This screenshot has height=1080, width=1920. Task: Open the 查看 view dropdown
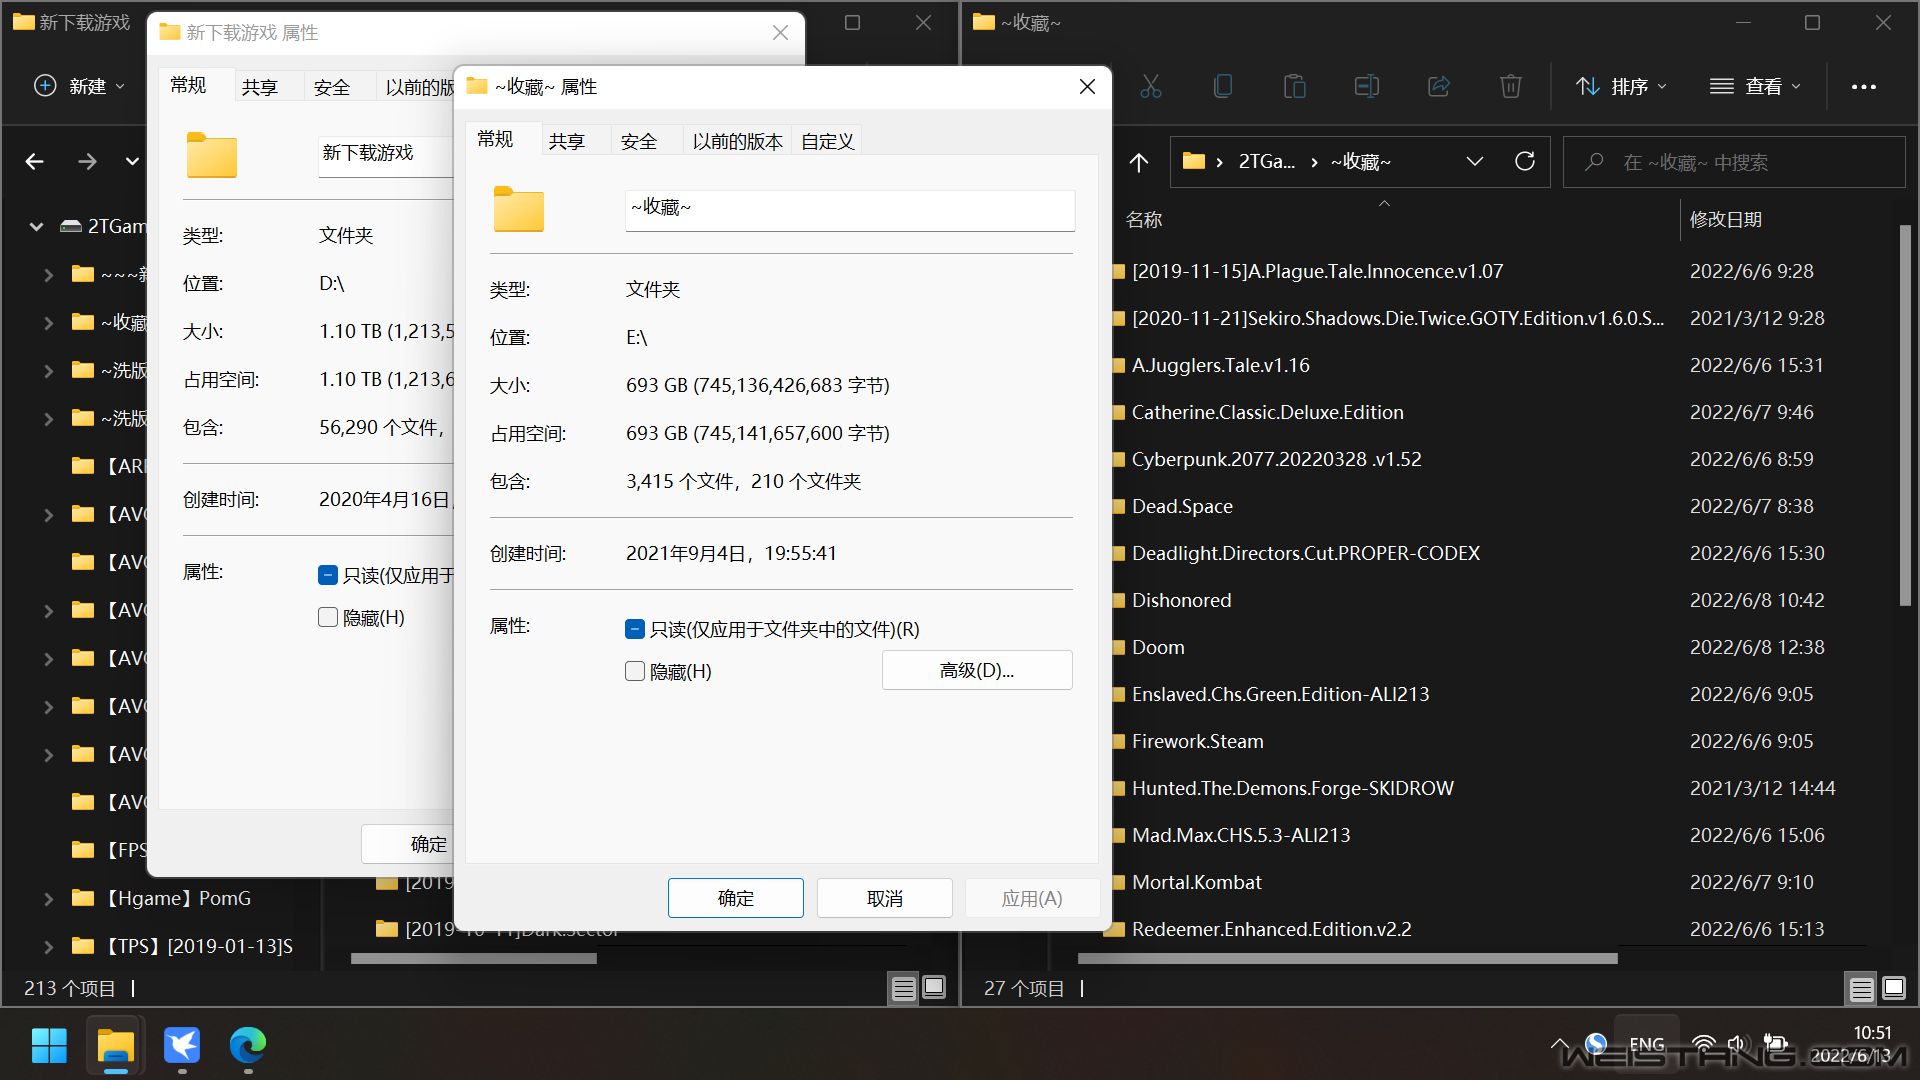1755,87
